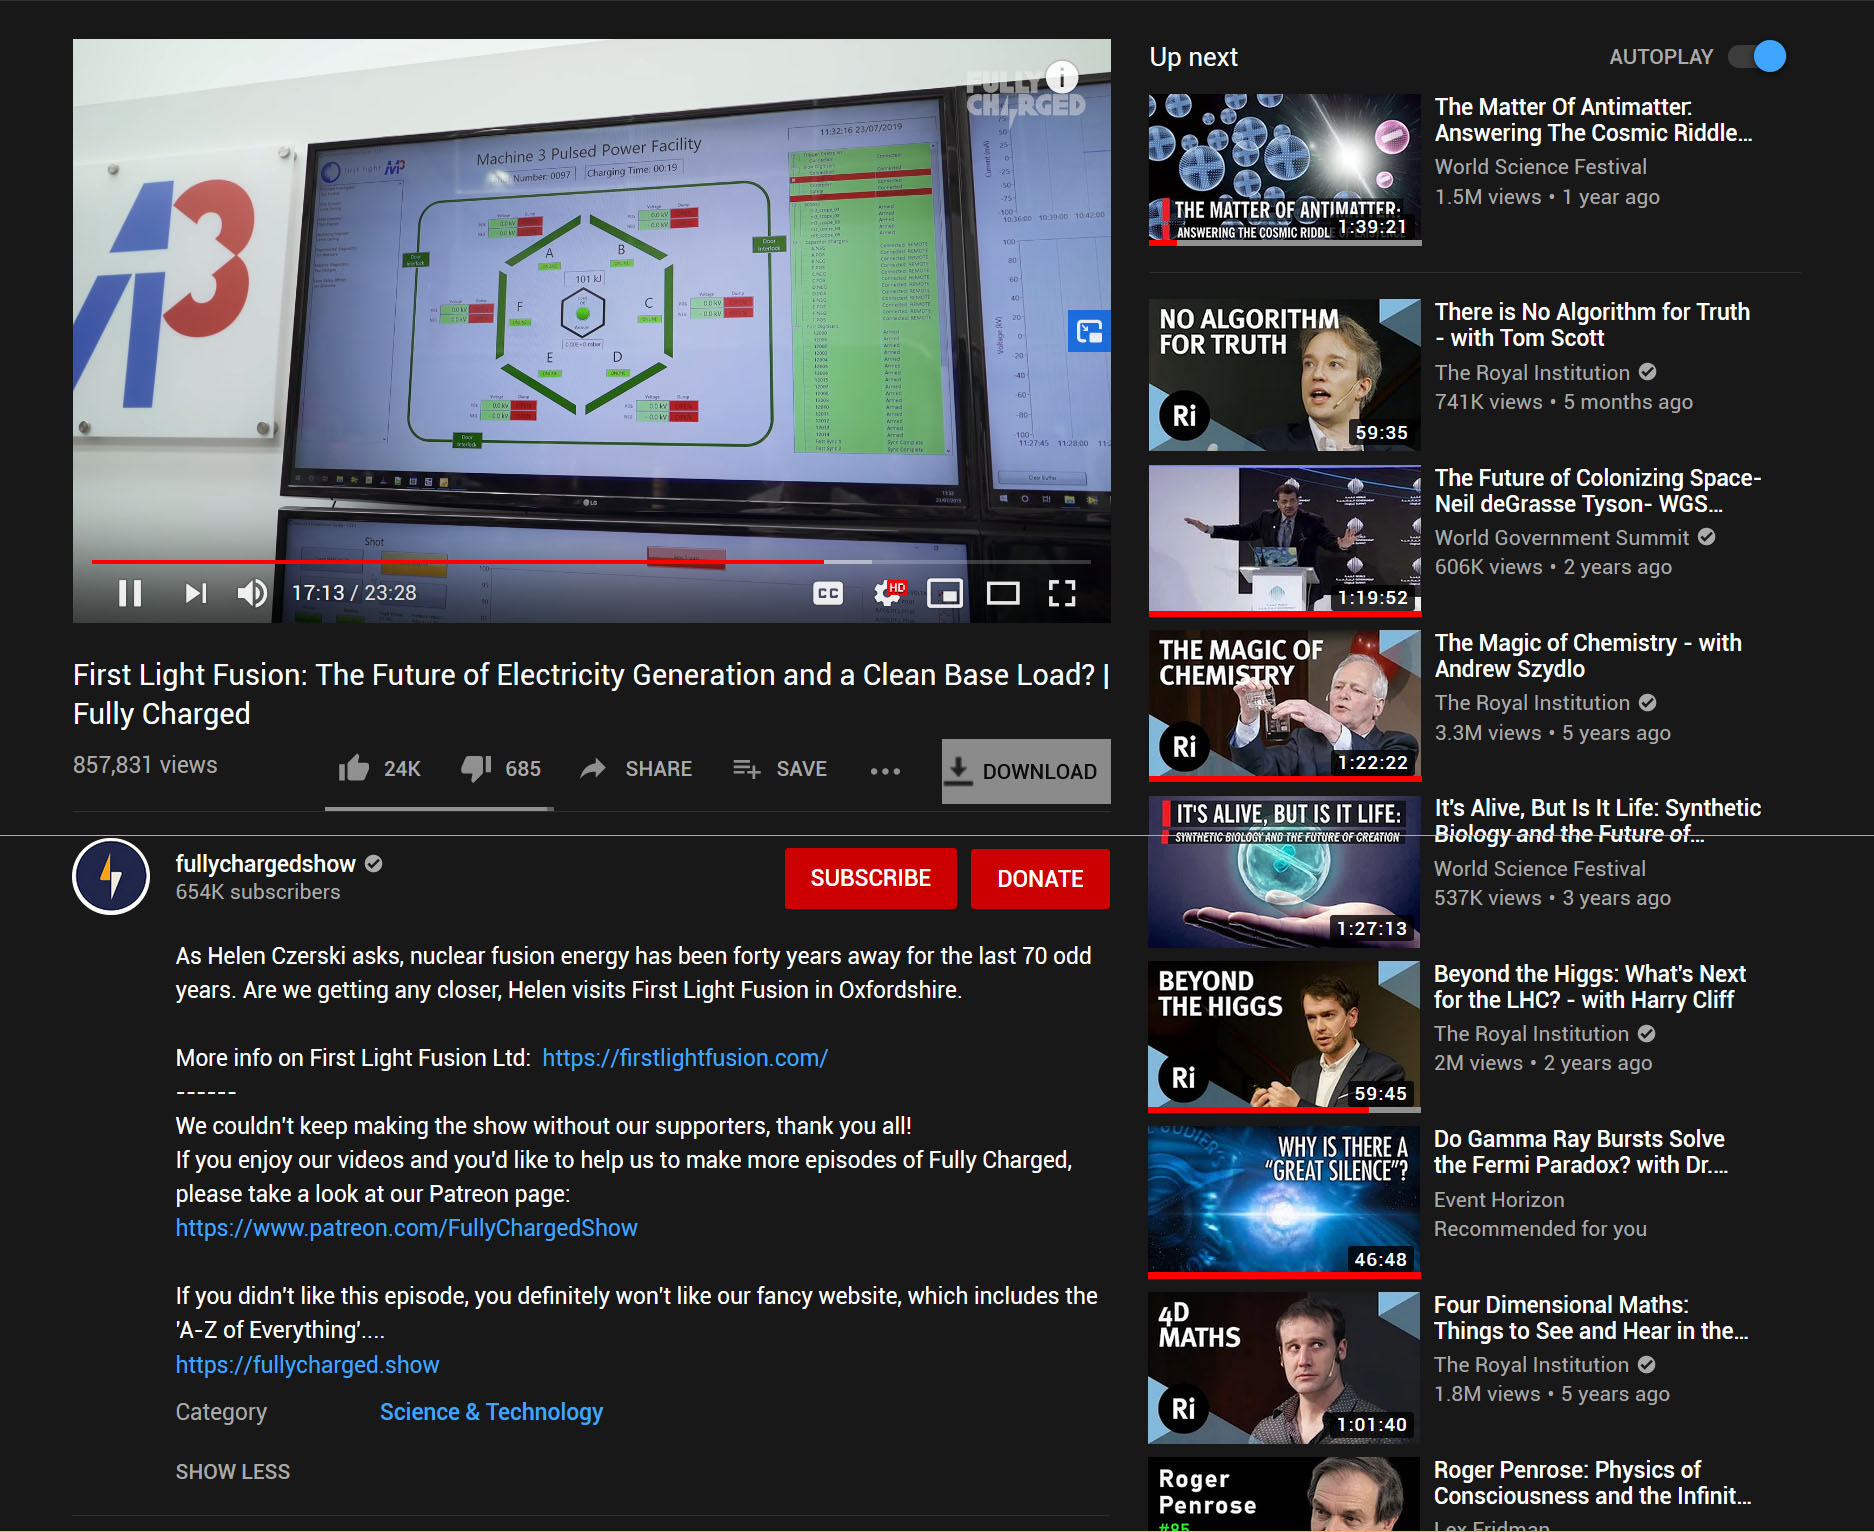Open Beyond the Higgs video thumbnail

1284,1037
